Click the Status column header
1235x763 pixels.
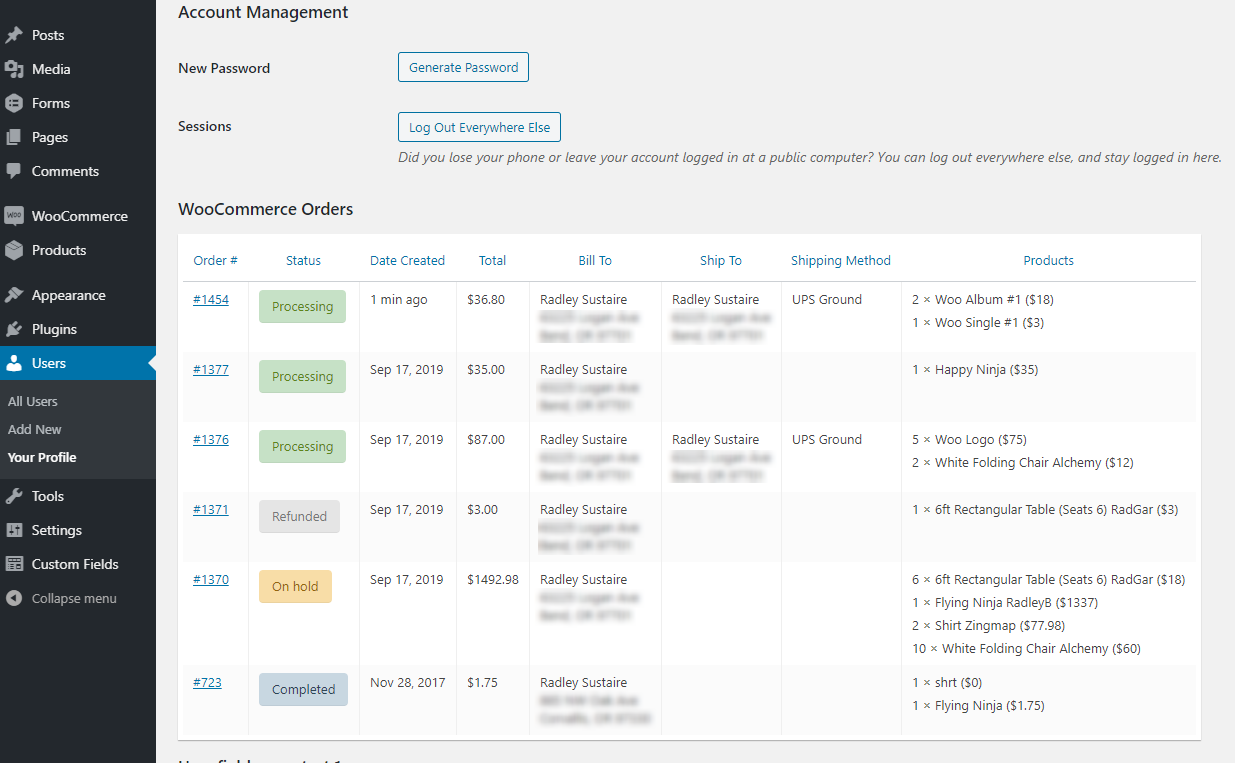click(x=303, y=260)
